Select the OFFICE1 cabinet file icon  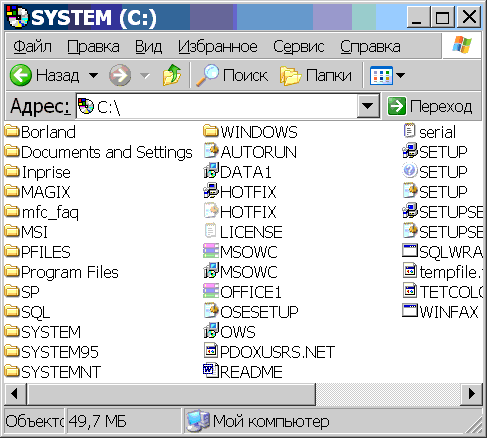(x=211, y=291)
